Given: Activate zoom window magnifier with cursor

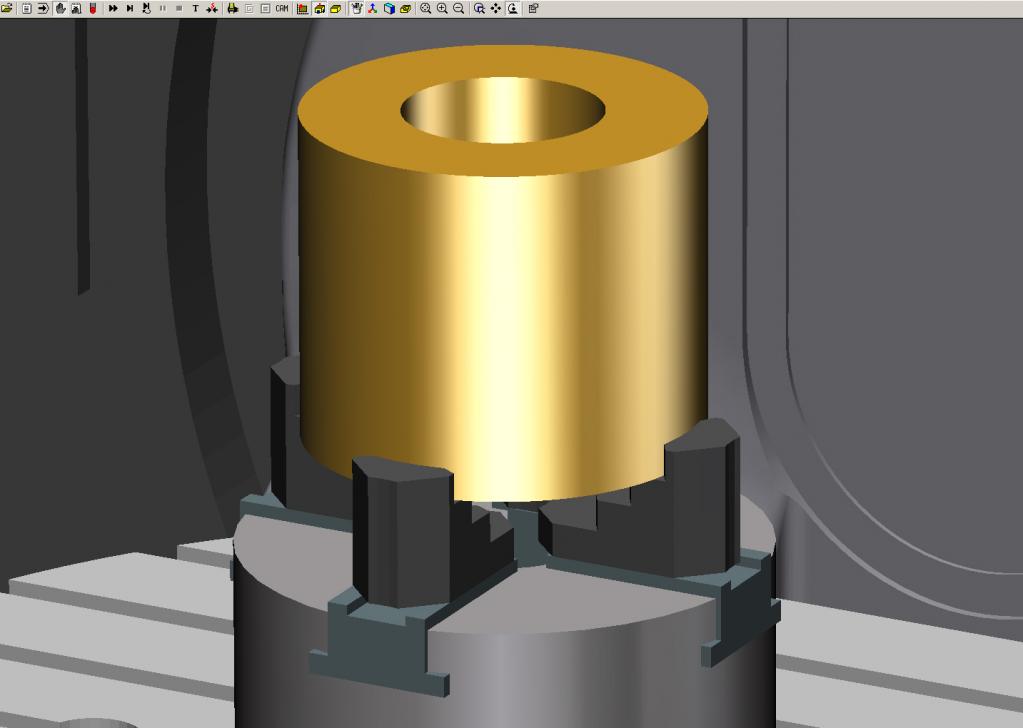Looking at the screenshot, I should [x=480, y=8].
